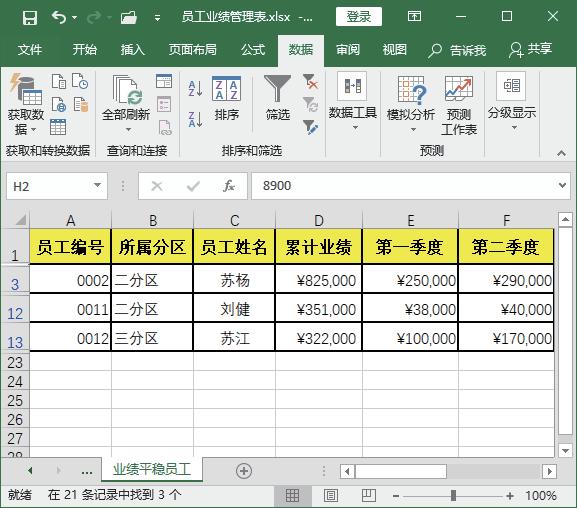Click the open folder quick access icon
The height and width of the screenshot is (508, 577).
coord(129,17)
